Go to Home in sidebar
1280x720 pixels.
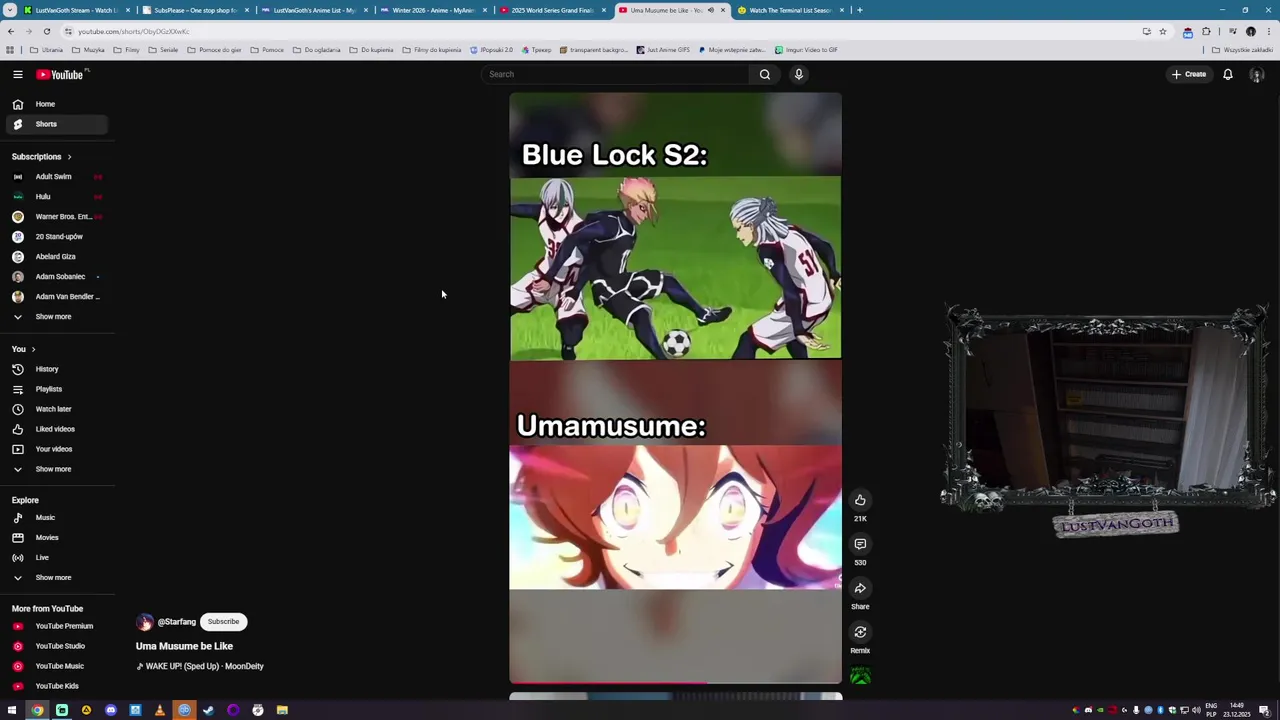click(x=55, y=104)
